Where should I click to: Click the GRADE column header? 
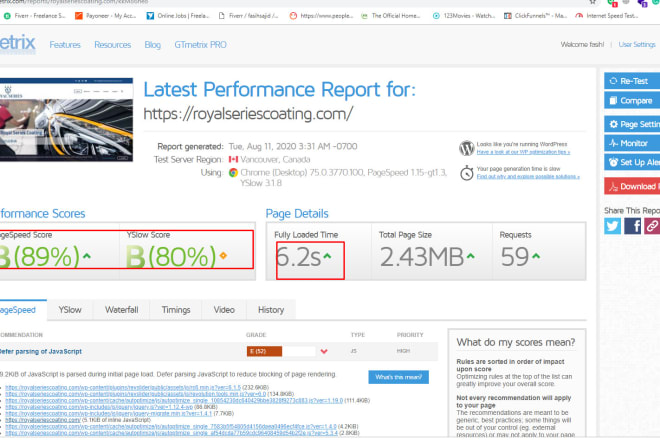(256, 335)
